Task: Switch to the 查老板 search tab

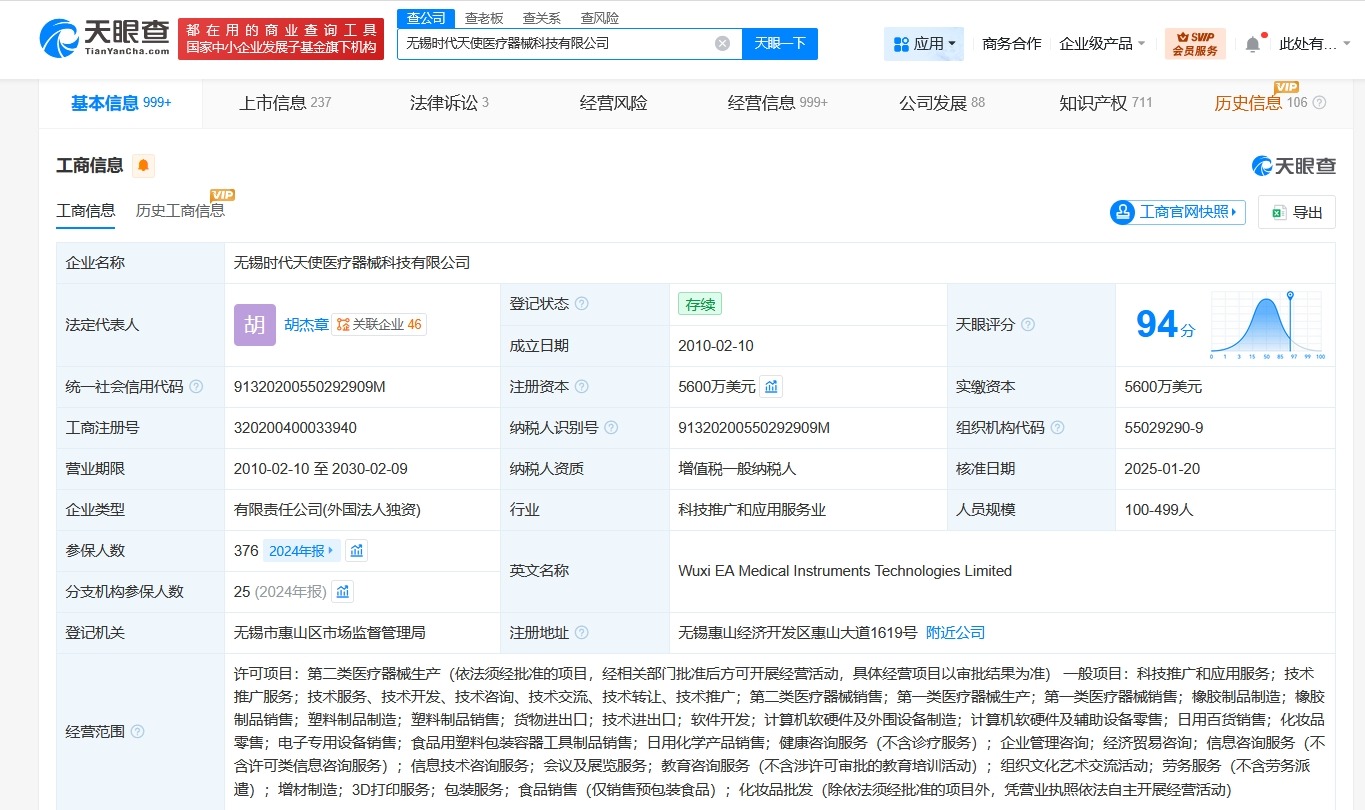Action: coord(482,17)
